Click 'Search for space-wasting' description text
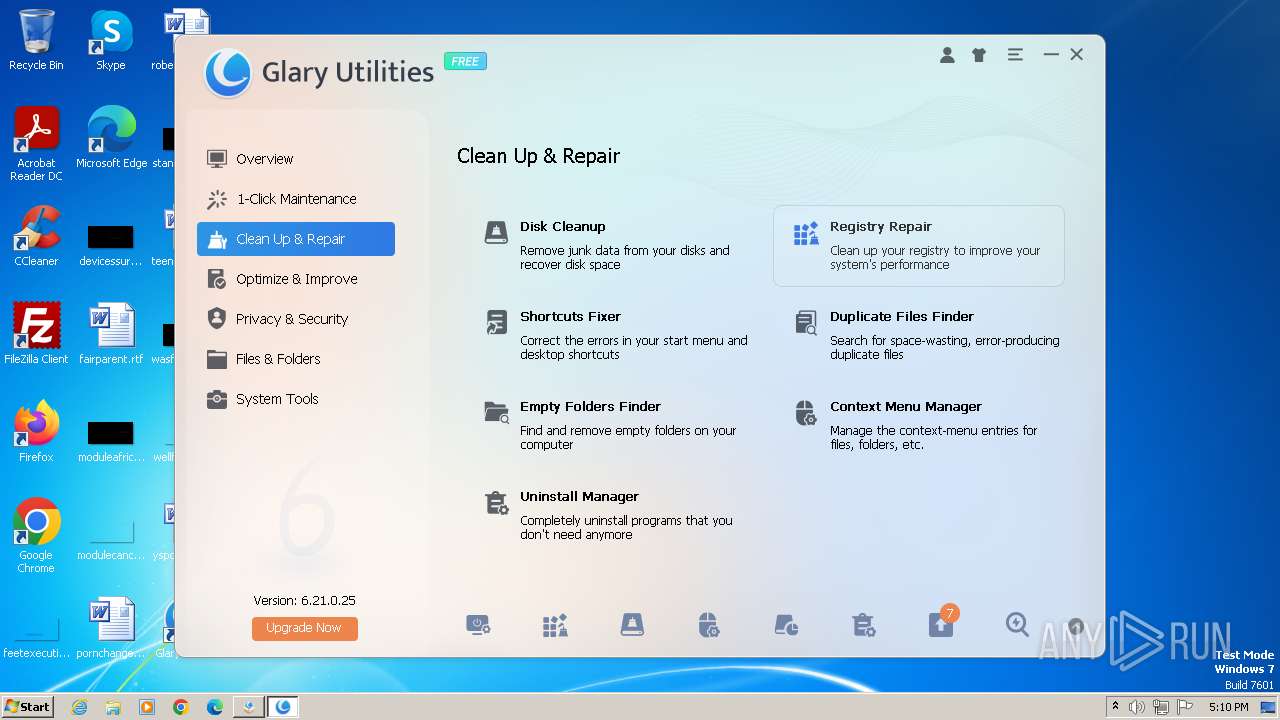1280x720 pixels. pos(945,348)
